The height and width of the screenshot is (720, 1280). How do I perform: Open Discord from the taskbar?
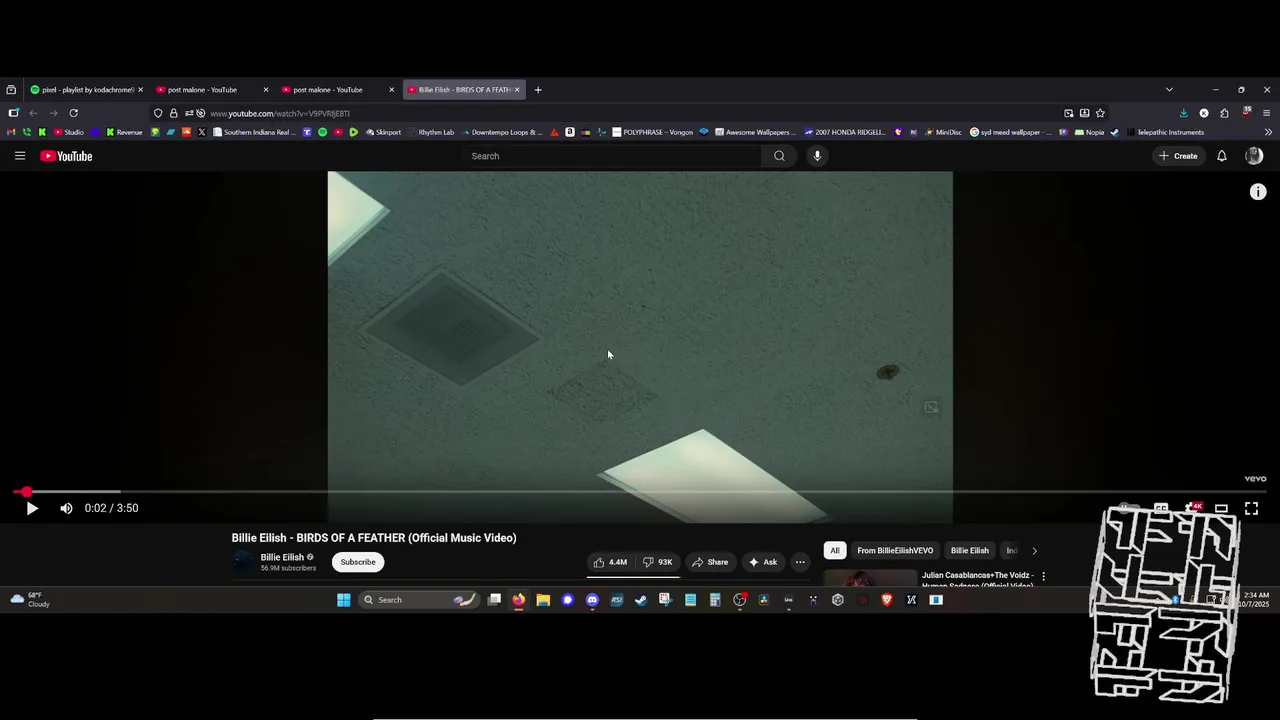pyautogui.click(x=592, y=600)
